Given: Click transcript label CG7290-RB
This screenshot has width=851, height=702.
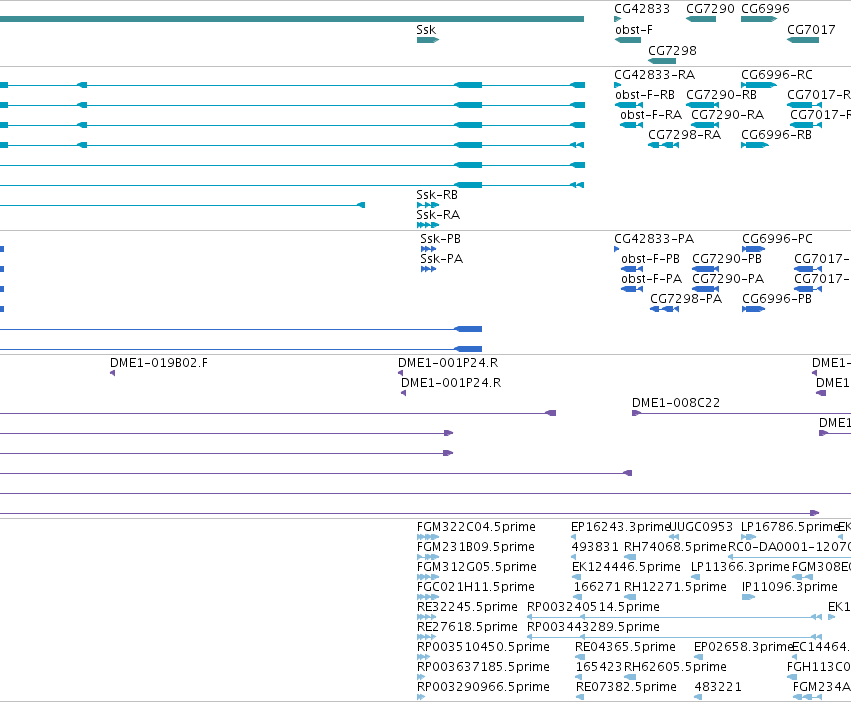Looking at the screenshot, I should tap(721, 95).
